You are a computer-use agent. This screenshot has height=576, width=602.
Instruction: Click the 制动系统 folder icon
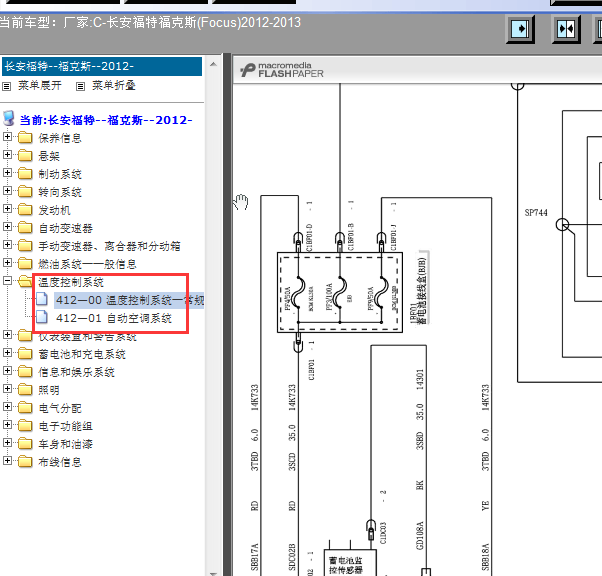pyautogui.click(x=25, y=174)
